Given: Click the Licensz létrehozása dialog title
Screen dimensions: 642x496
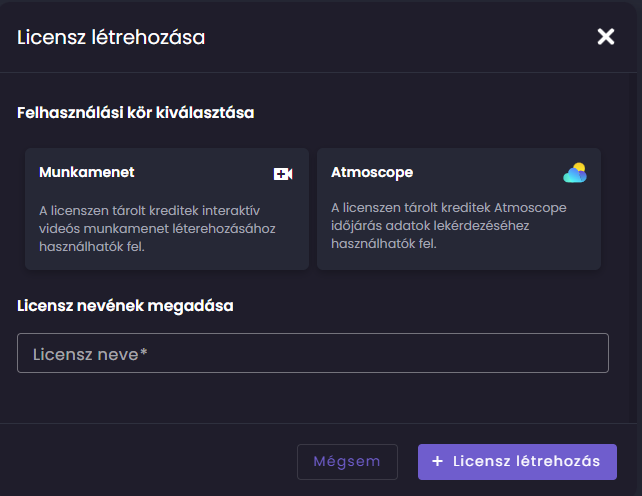Looking at the screenshot, I should (111, 37).
